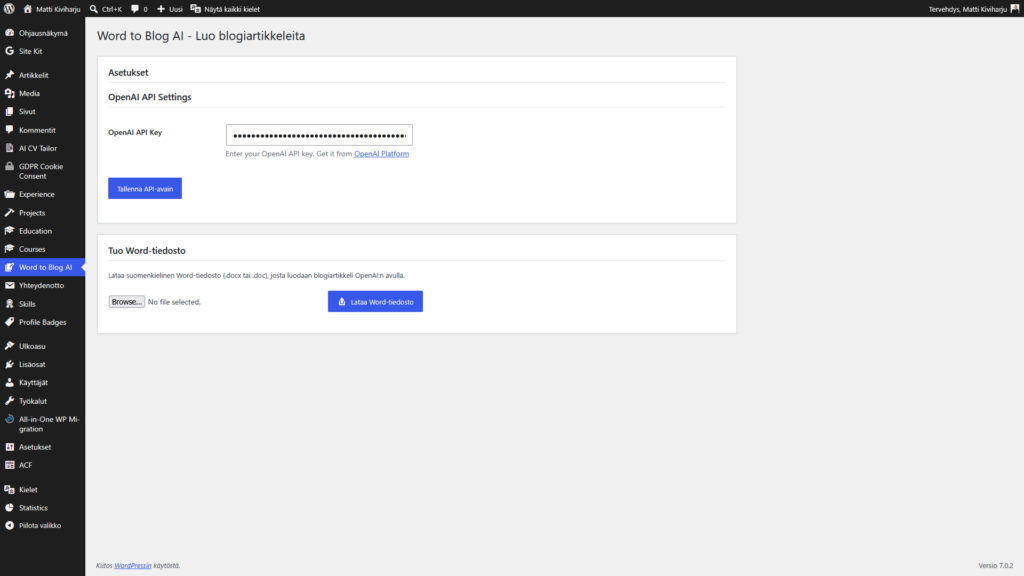1024x576 pixels.
Task: Focus the OpenAI API Key password field
Action: pyautogui.click(x=319, y=135)
